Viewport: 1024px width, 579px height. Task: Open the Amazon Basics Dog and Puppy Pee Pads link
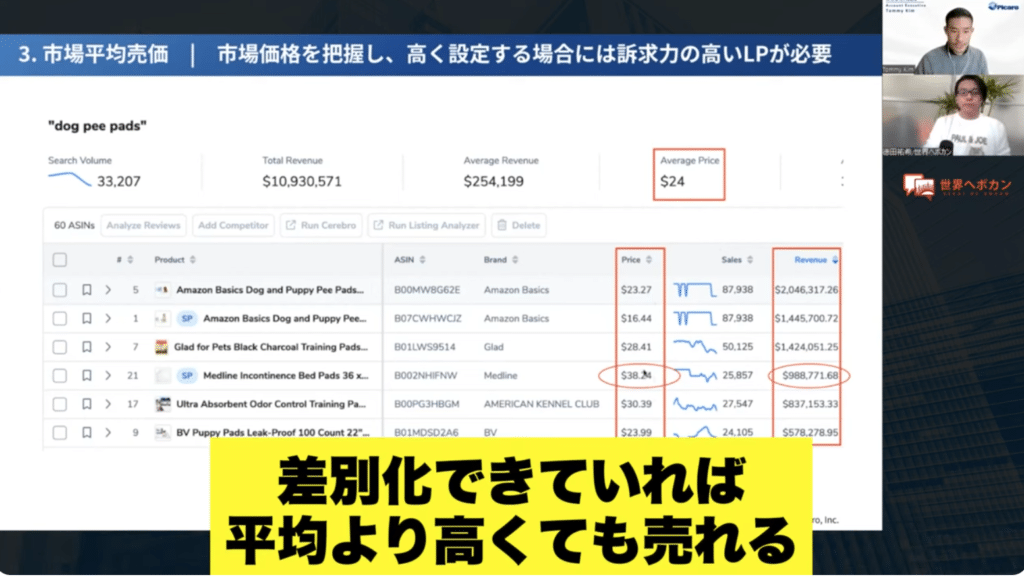pyautogui.click(x=270, y=290)
